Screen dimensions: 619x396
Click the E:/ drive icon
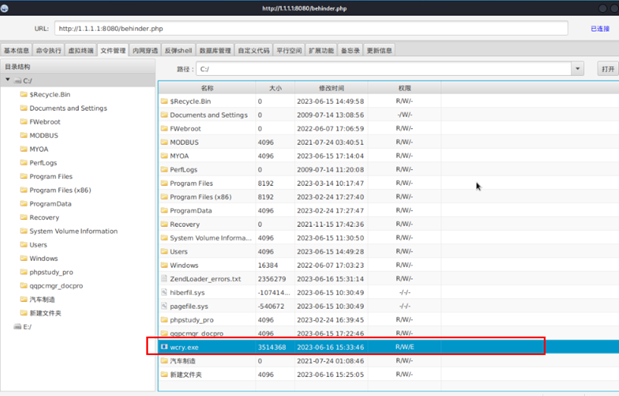point(17,327)
